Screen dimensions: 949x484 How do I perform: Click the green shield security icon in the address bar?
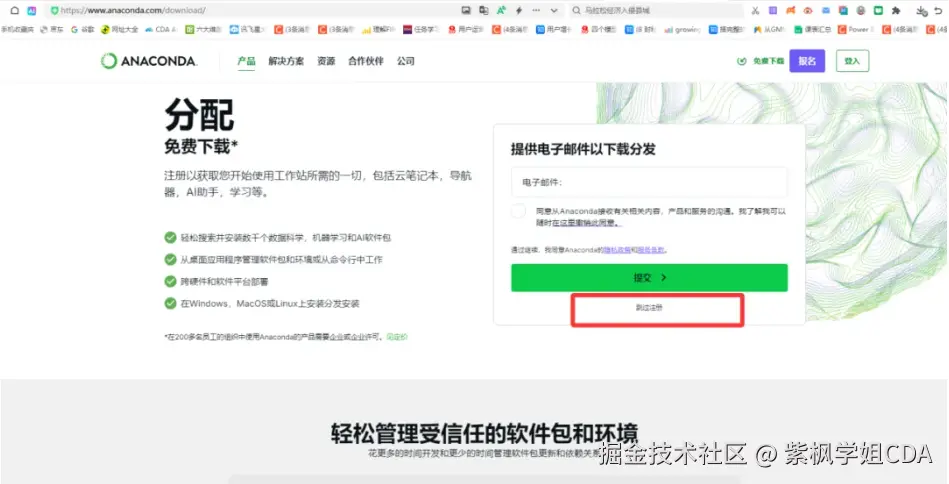[x=54, y=10]
